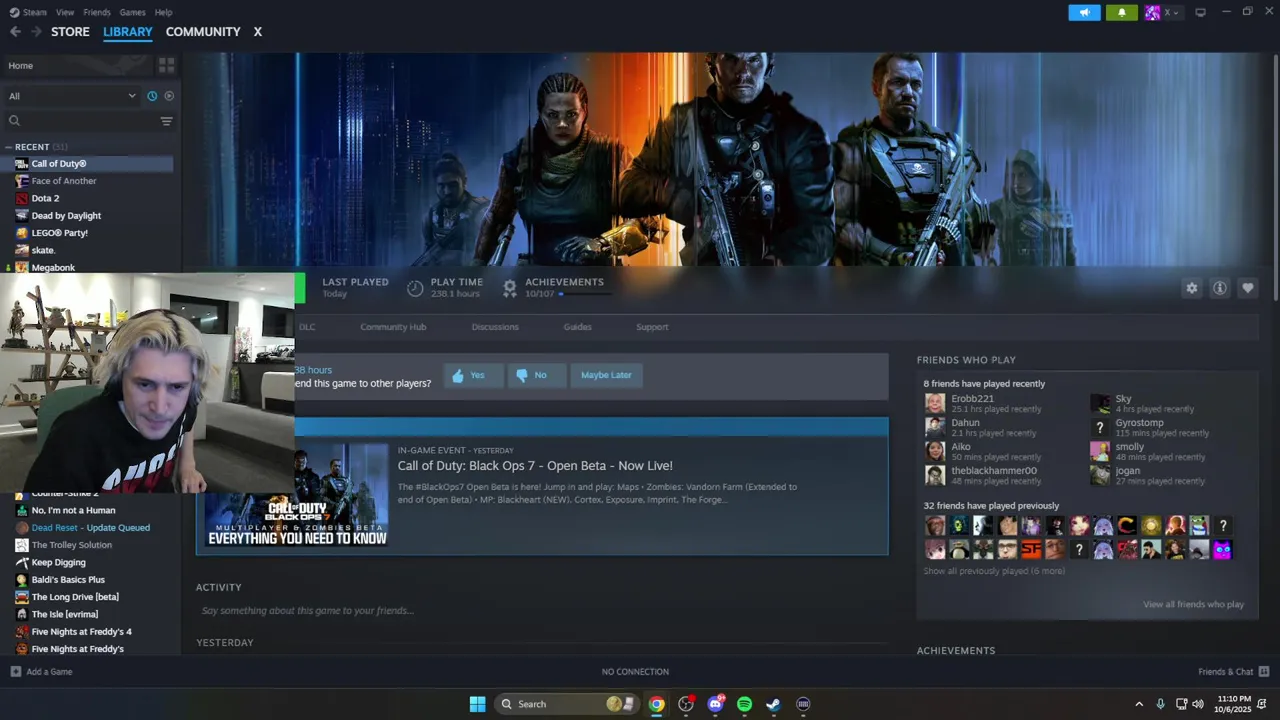Open the STORE tab
Viewport: 1280px width, 720px height.
(70, 32)
